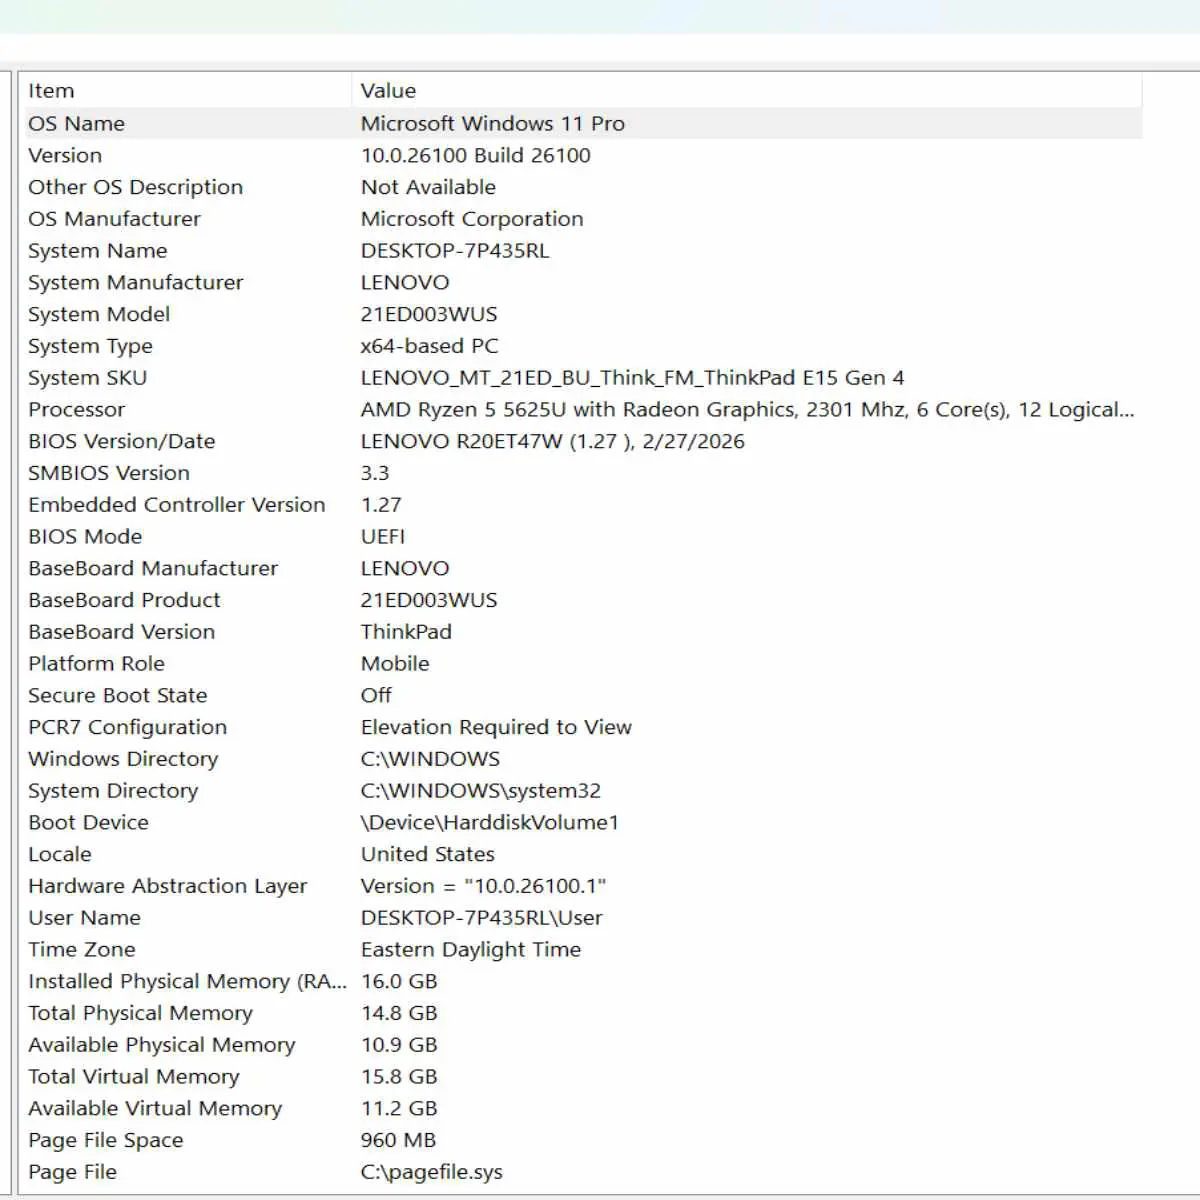1200x1200 pixels.
Task: Select the ThinkPad E15 Gen 4 SKU value
Action: tap(633, 378)
